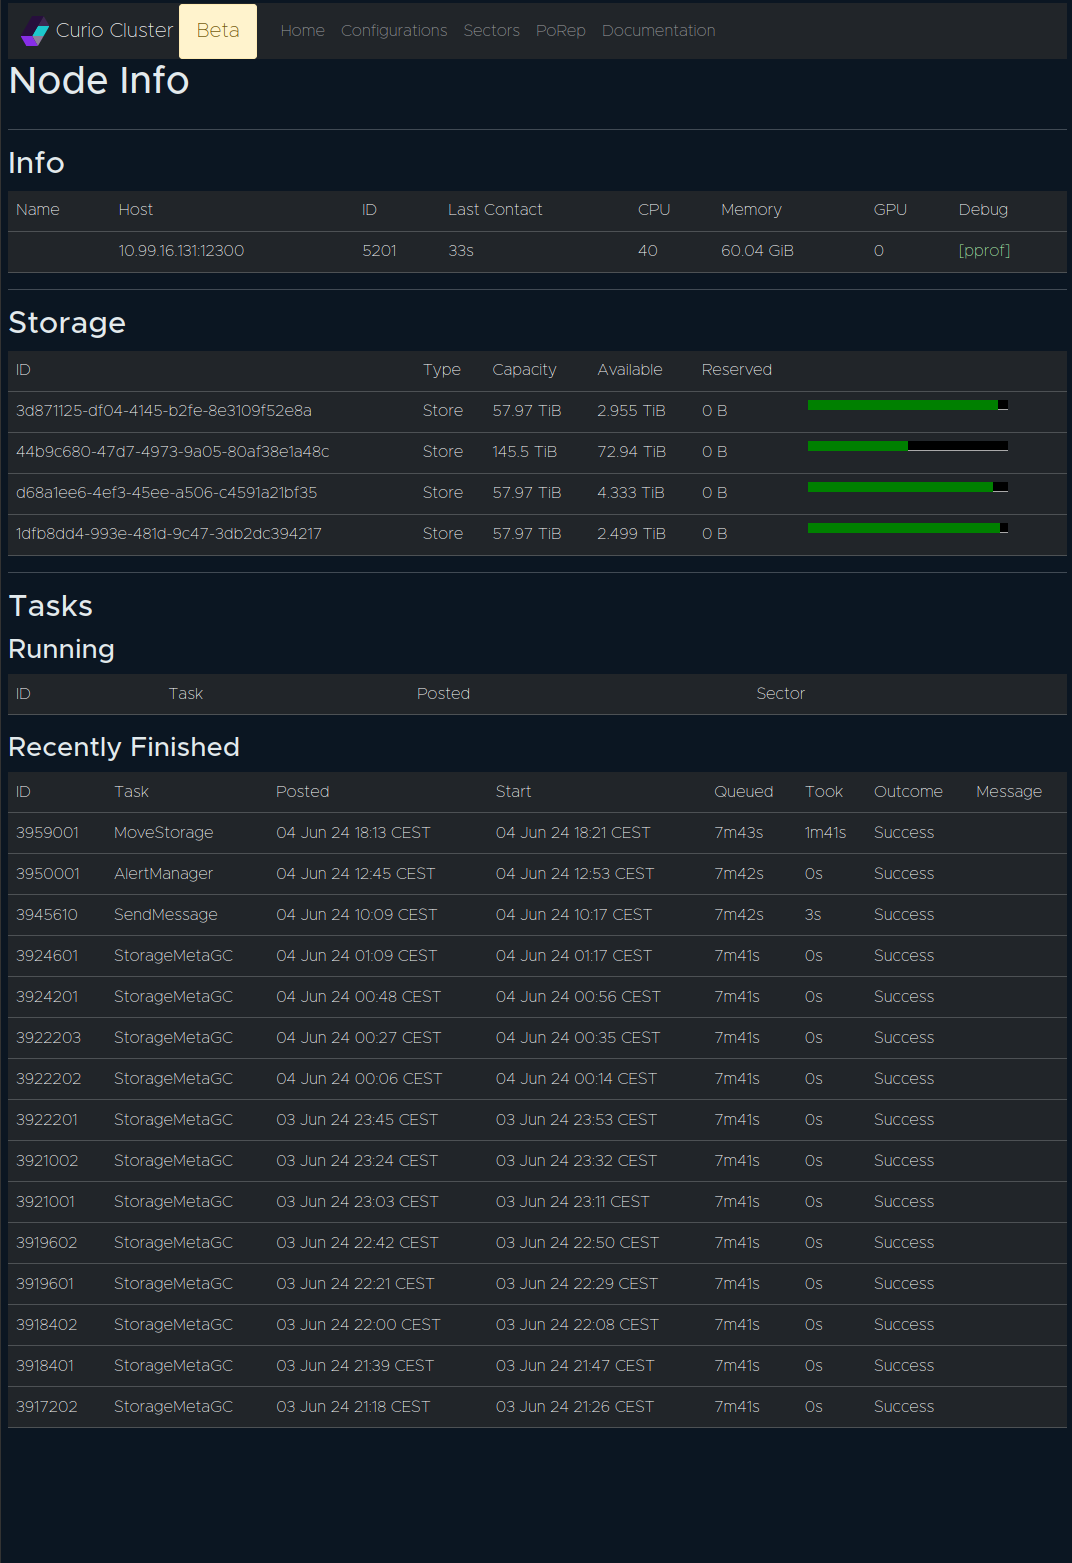Go to the Configurations page
Image resolution: width=1072 pixels, height=1563 pixels.
(394, 31)
